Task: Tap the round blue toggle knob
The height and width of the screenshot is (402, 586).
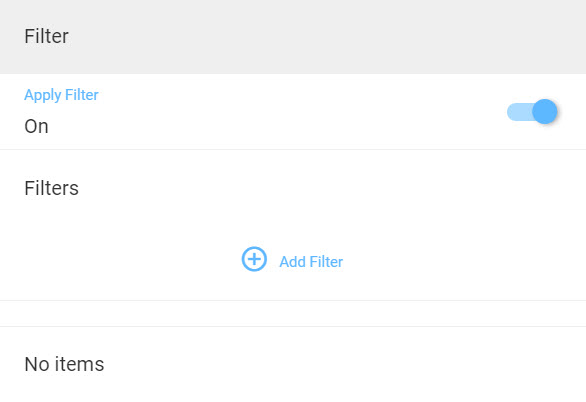Action: point(545,111)
